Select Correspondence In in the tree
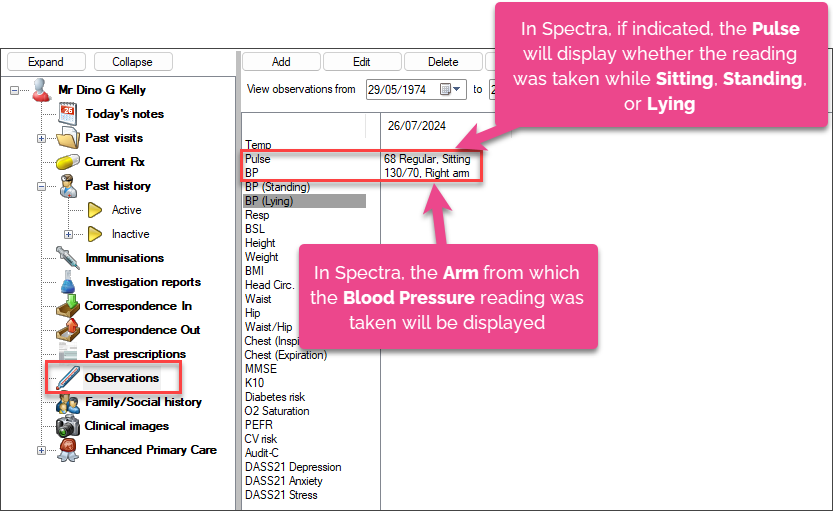 (138, 306)
